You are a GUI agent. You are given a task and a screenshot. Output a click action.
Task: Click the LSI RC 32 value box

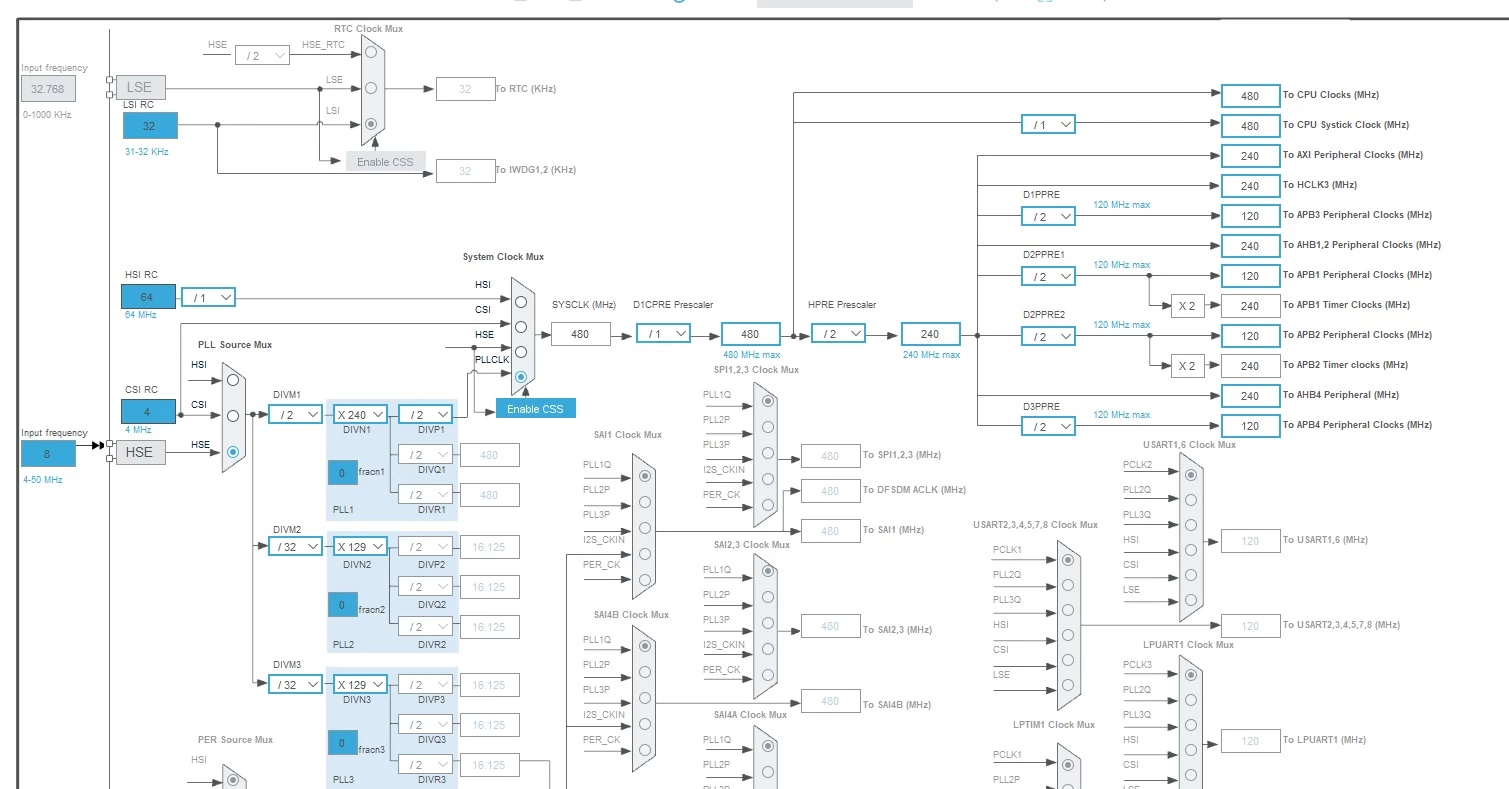pyautogui.click(x=150, y=125)
